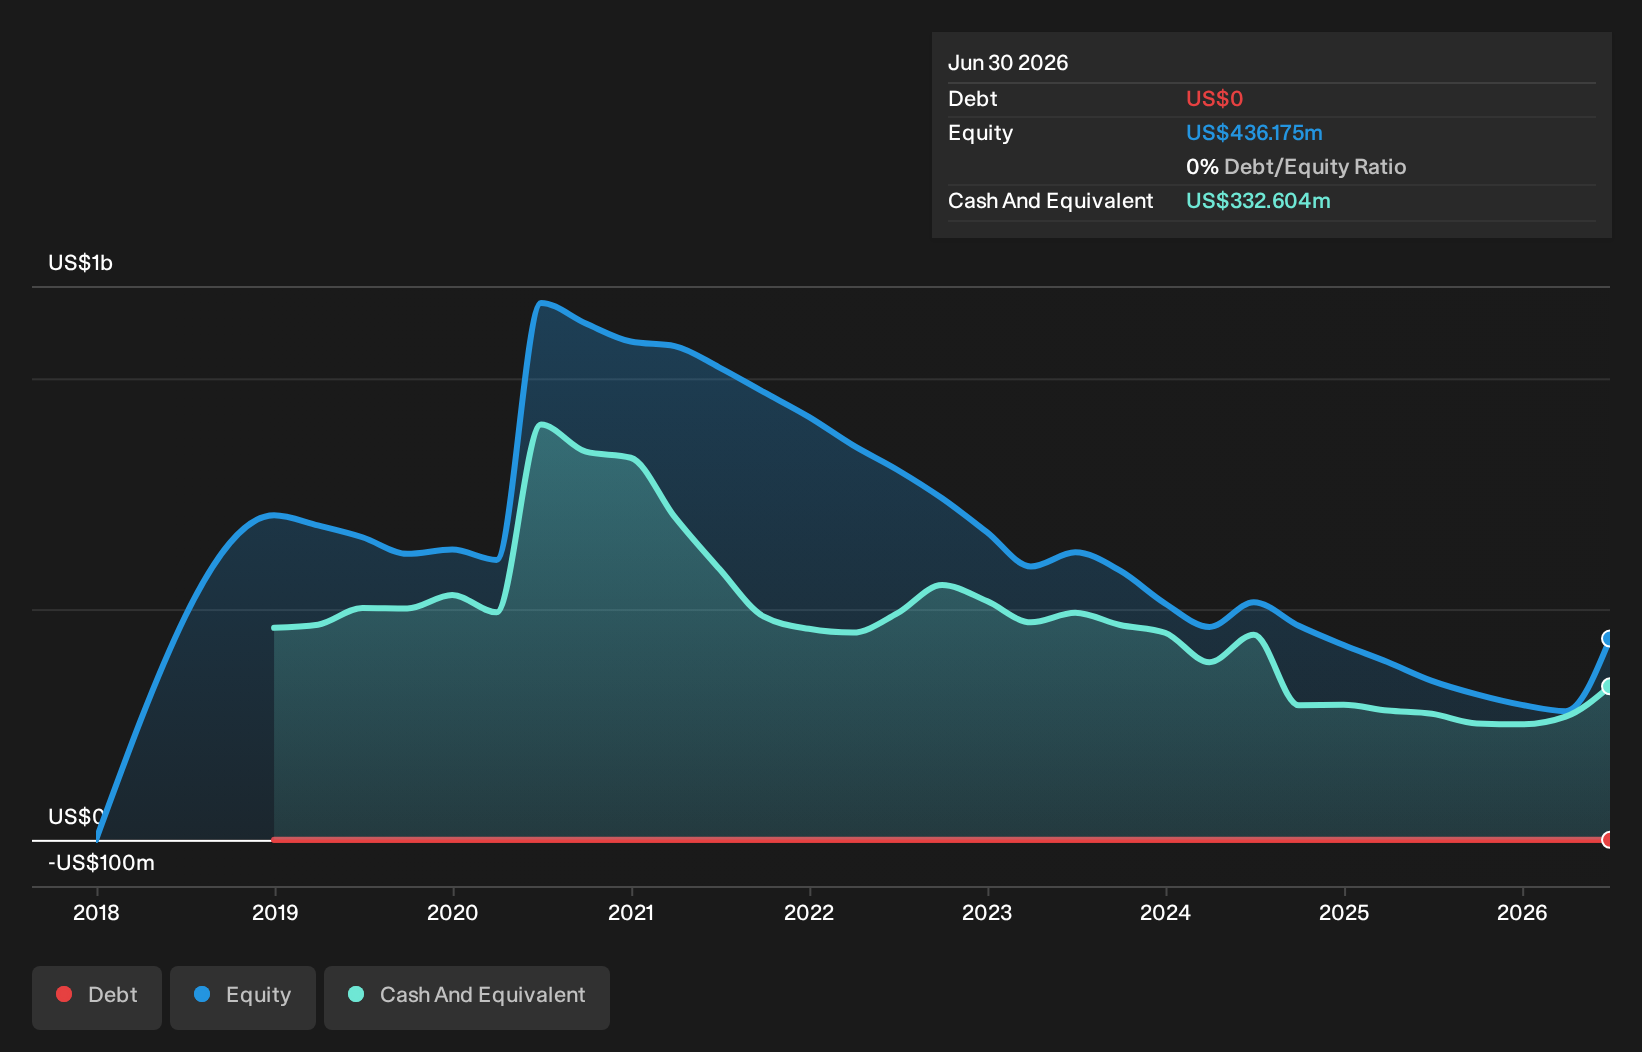This screenshot has width=1642, height=1052.
Task: Click the -US$100m y-axis label
Action: [x=101, y=863]
